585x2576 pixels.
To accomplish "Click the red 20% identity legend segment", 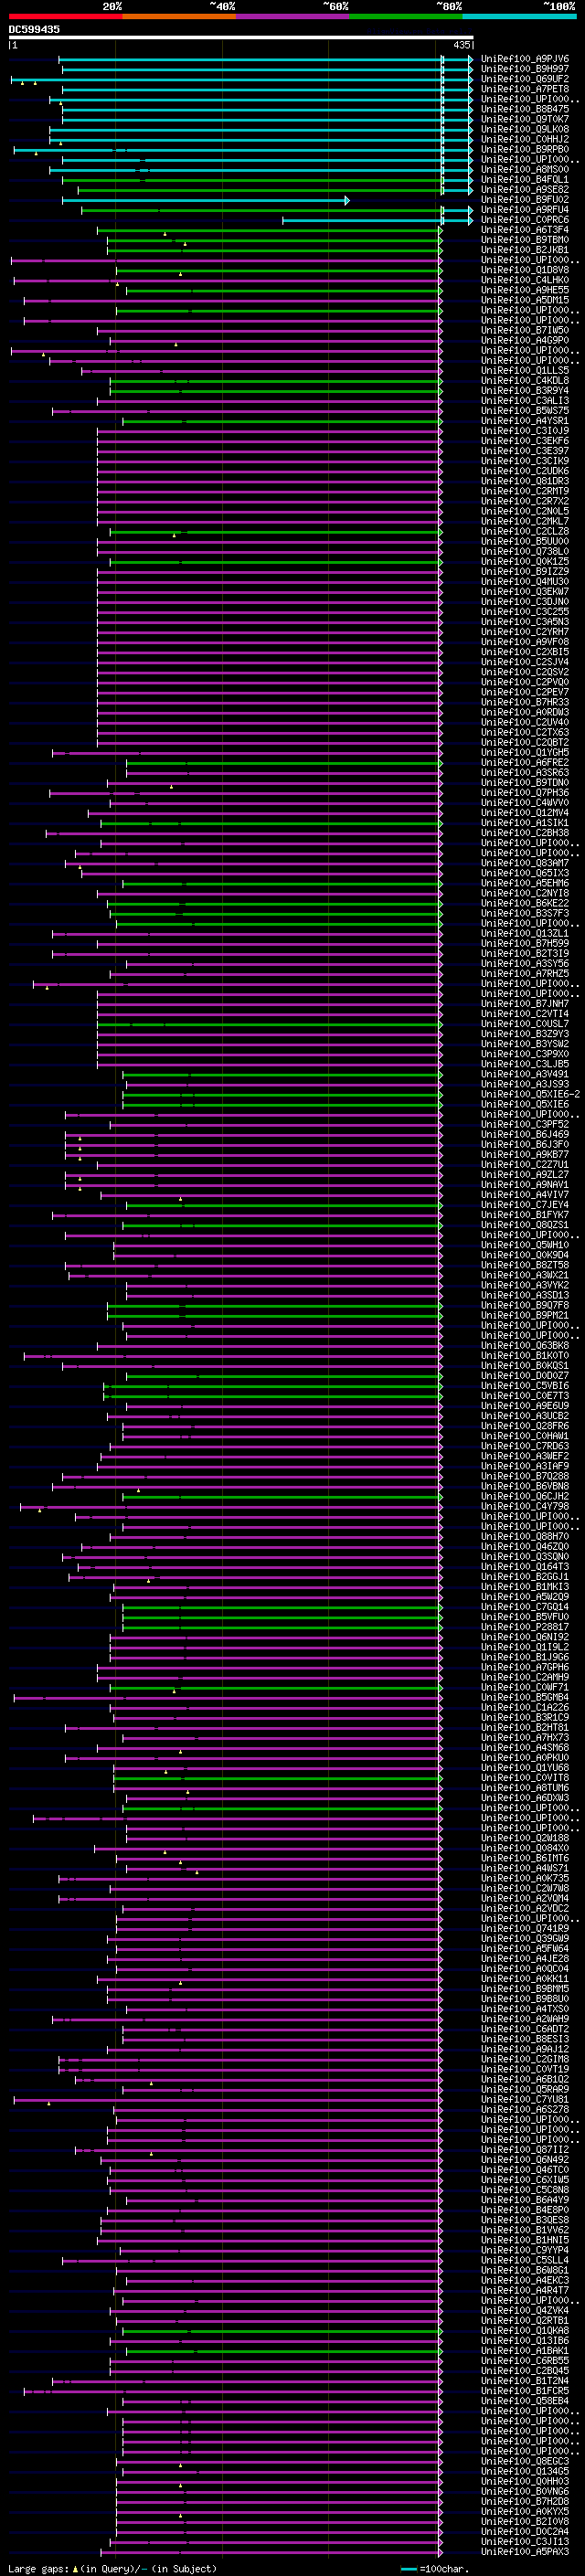I will [x=65, y=16].
